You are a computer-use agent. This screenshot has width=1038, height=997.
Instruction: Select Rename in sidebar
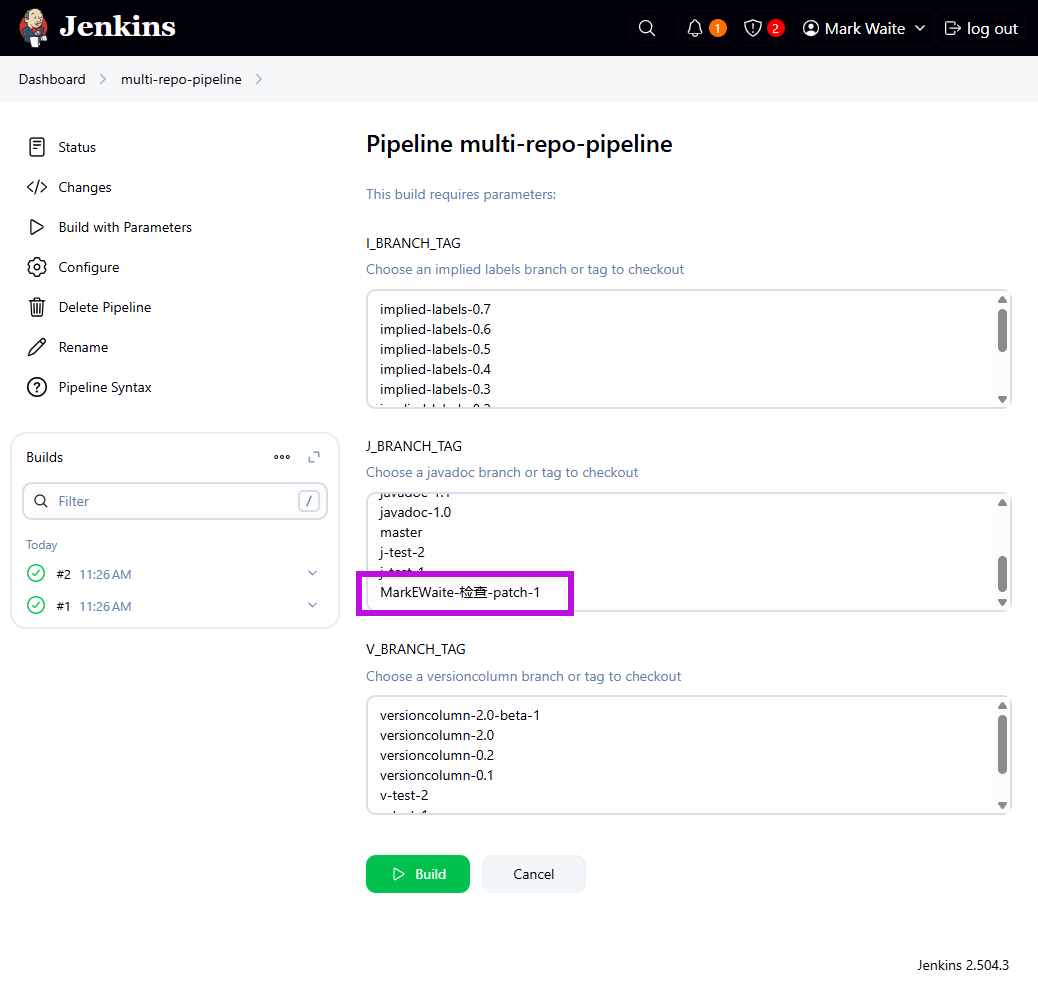pos(83,347)
